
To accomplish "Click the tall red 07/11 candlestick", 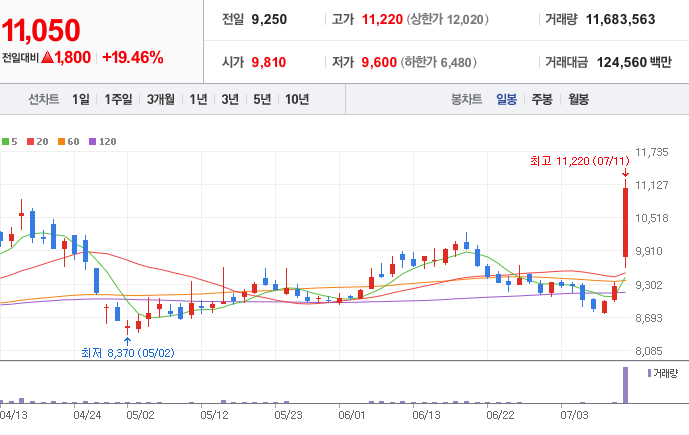I will click(x=625, y=222).
